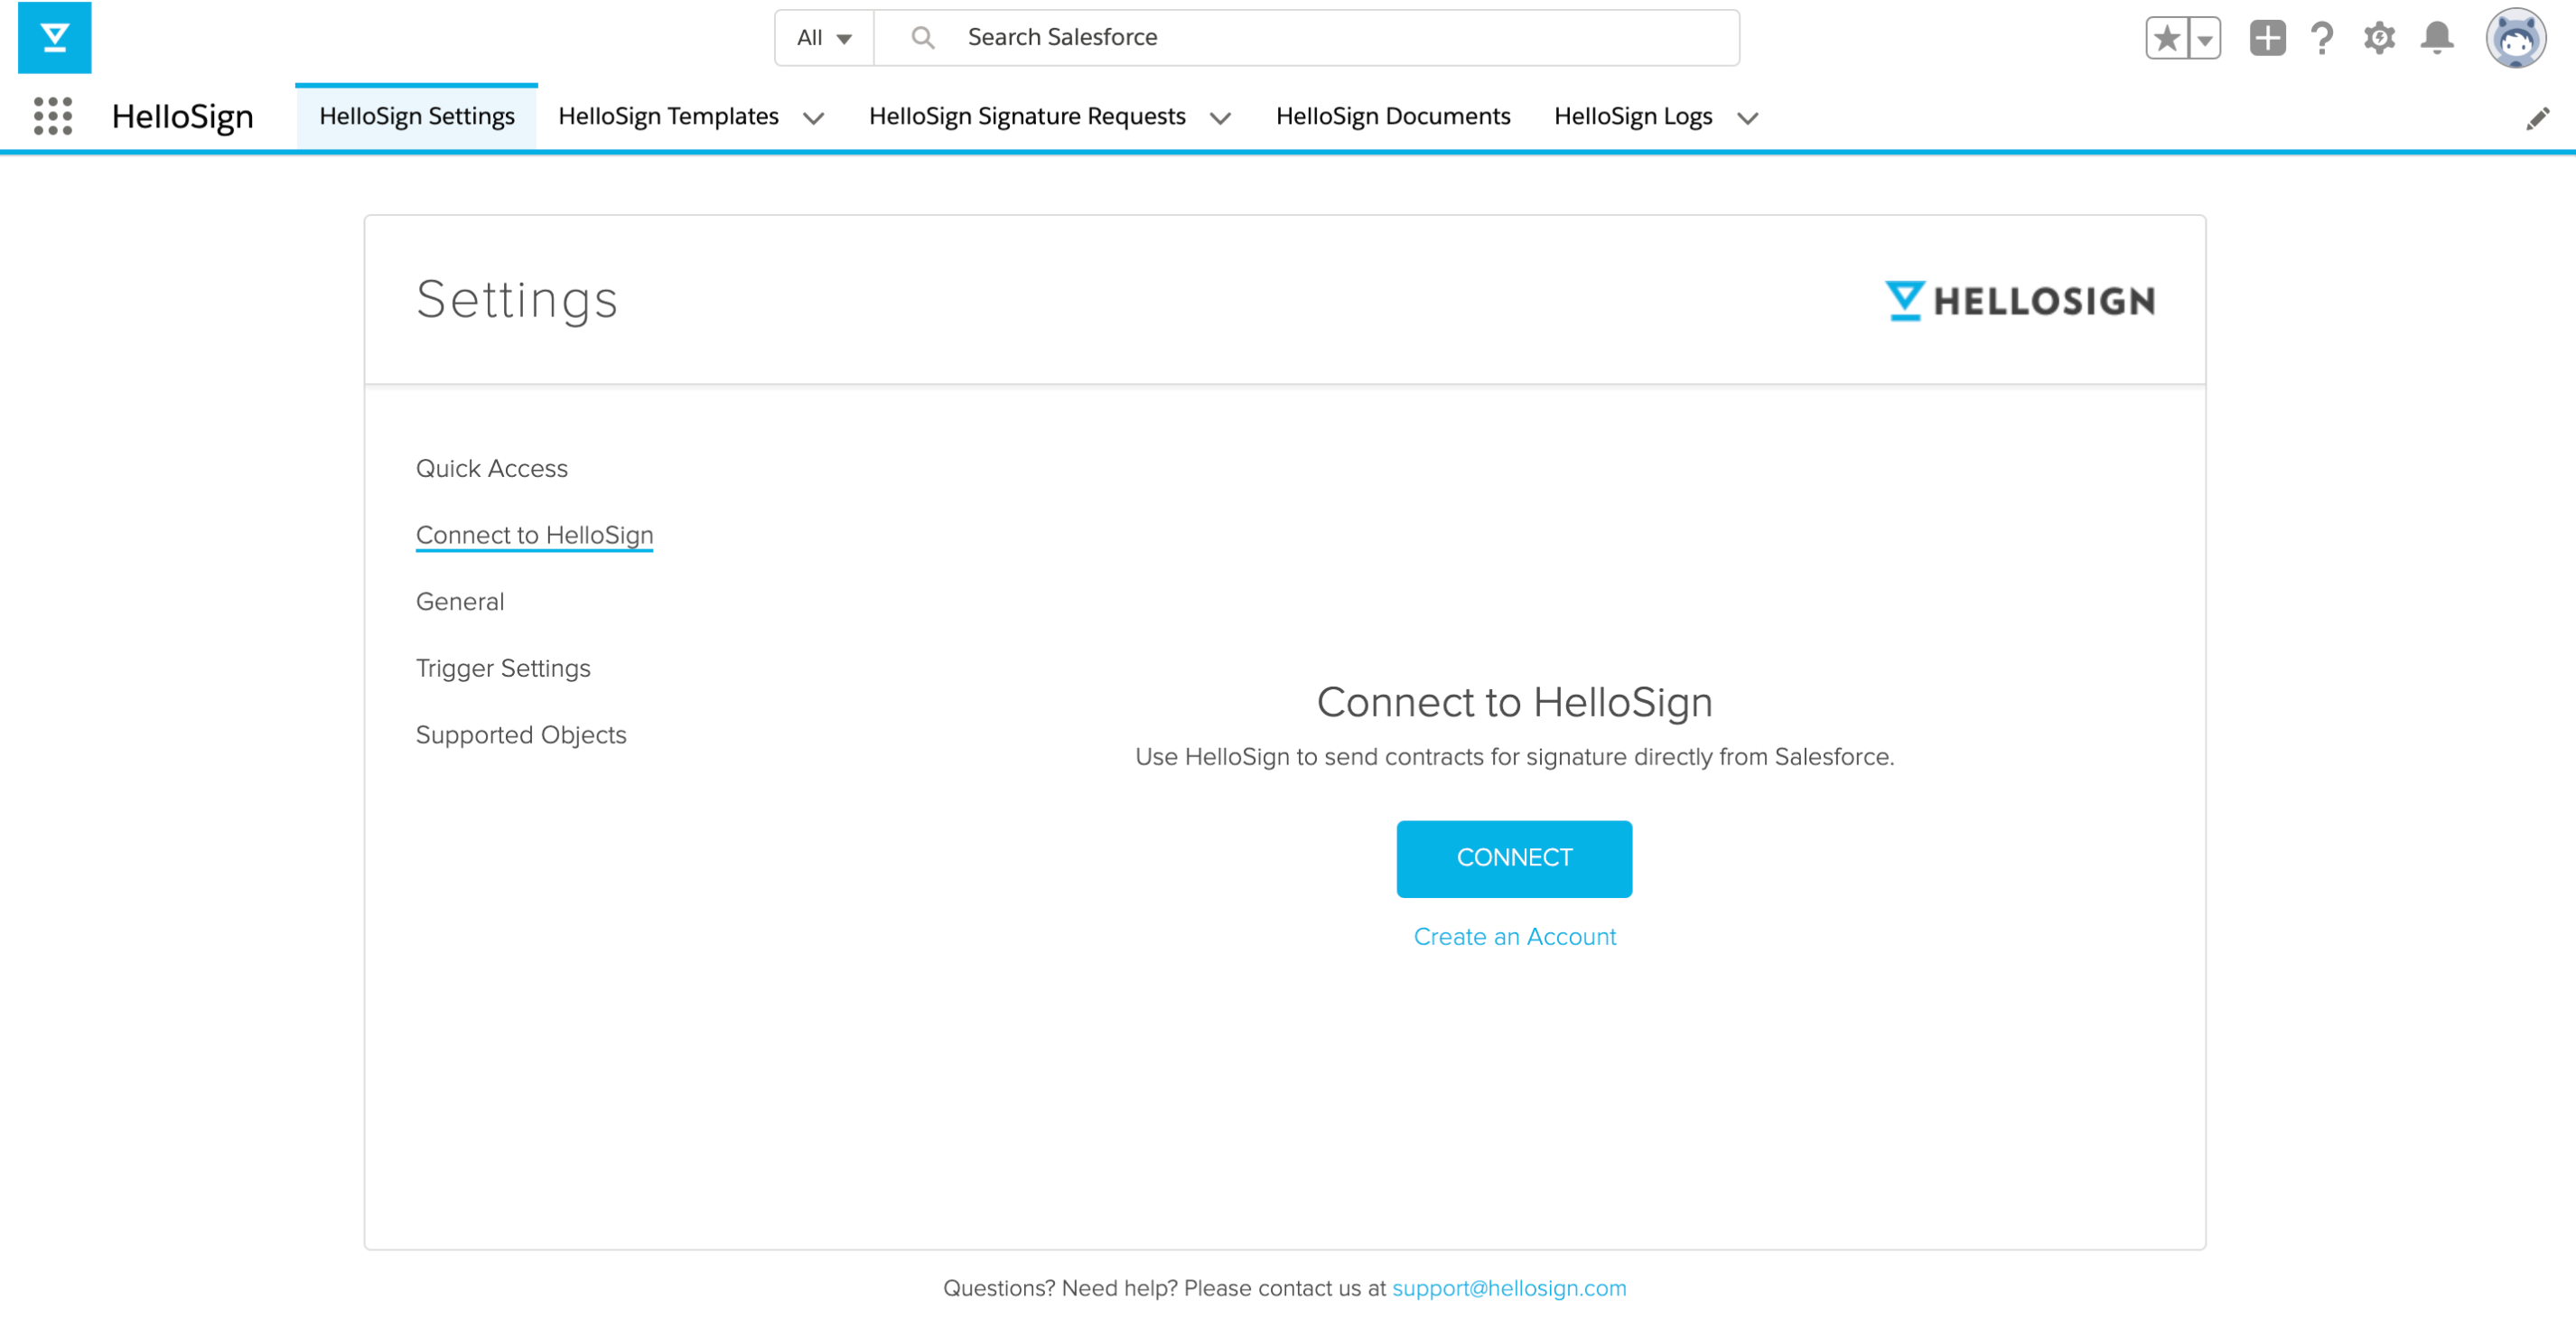Click the HelloSign app name label
The width and height of the screenshot is (2576, 1328).
coord(182,117)
